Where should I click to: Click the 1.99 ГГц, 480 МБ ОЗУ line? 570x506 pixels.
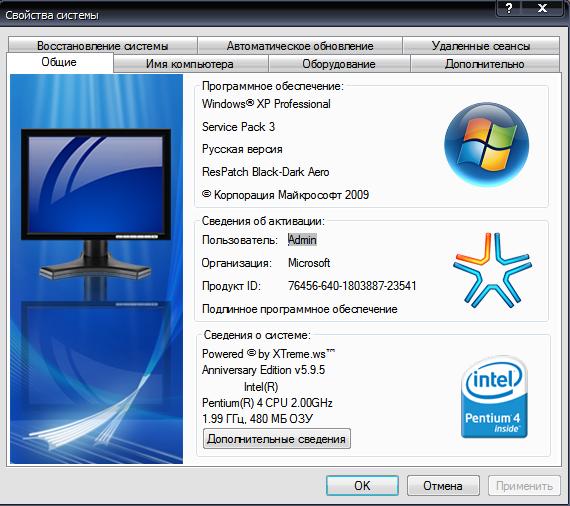click(257, 419)
